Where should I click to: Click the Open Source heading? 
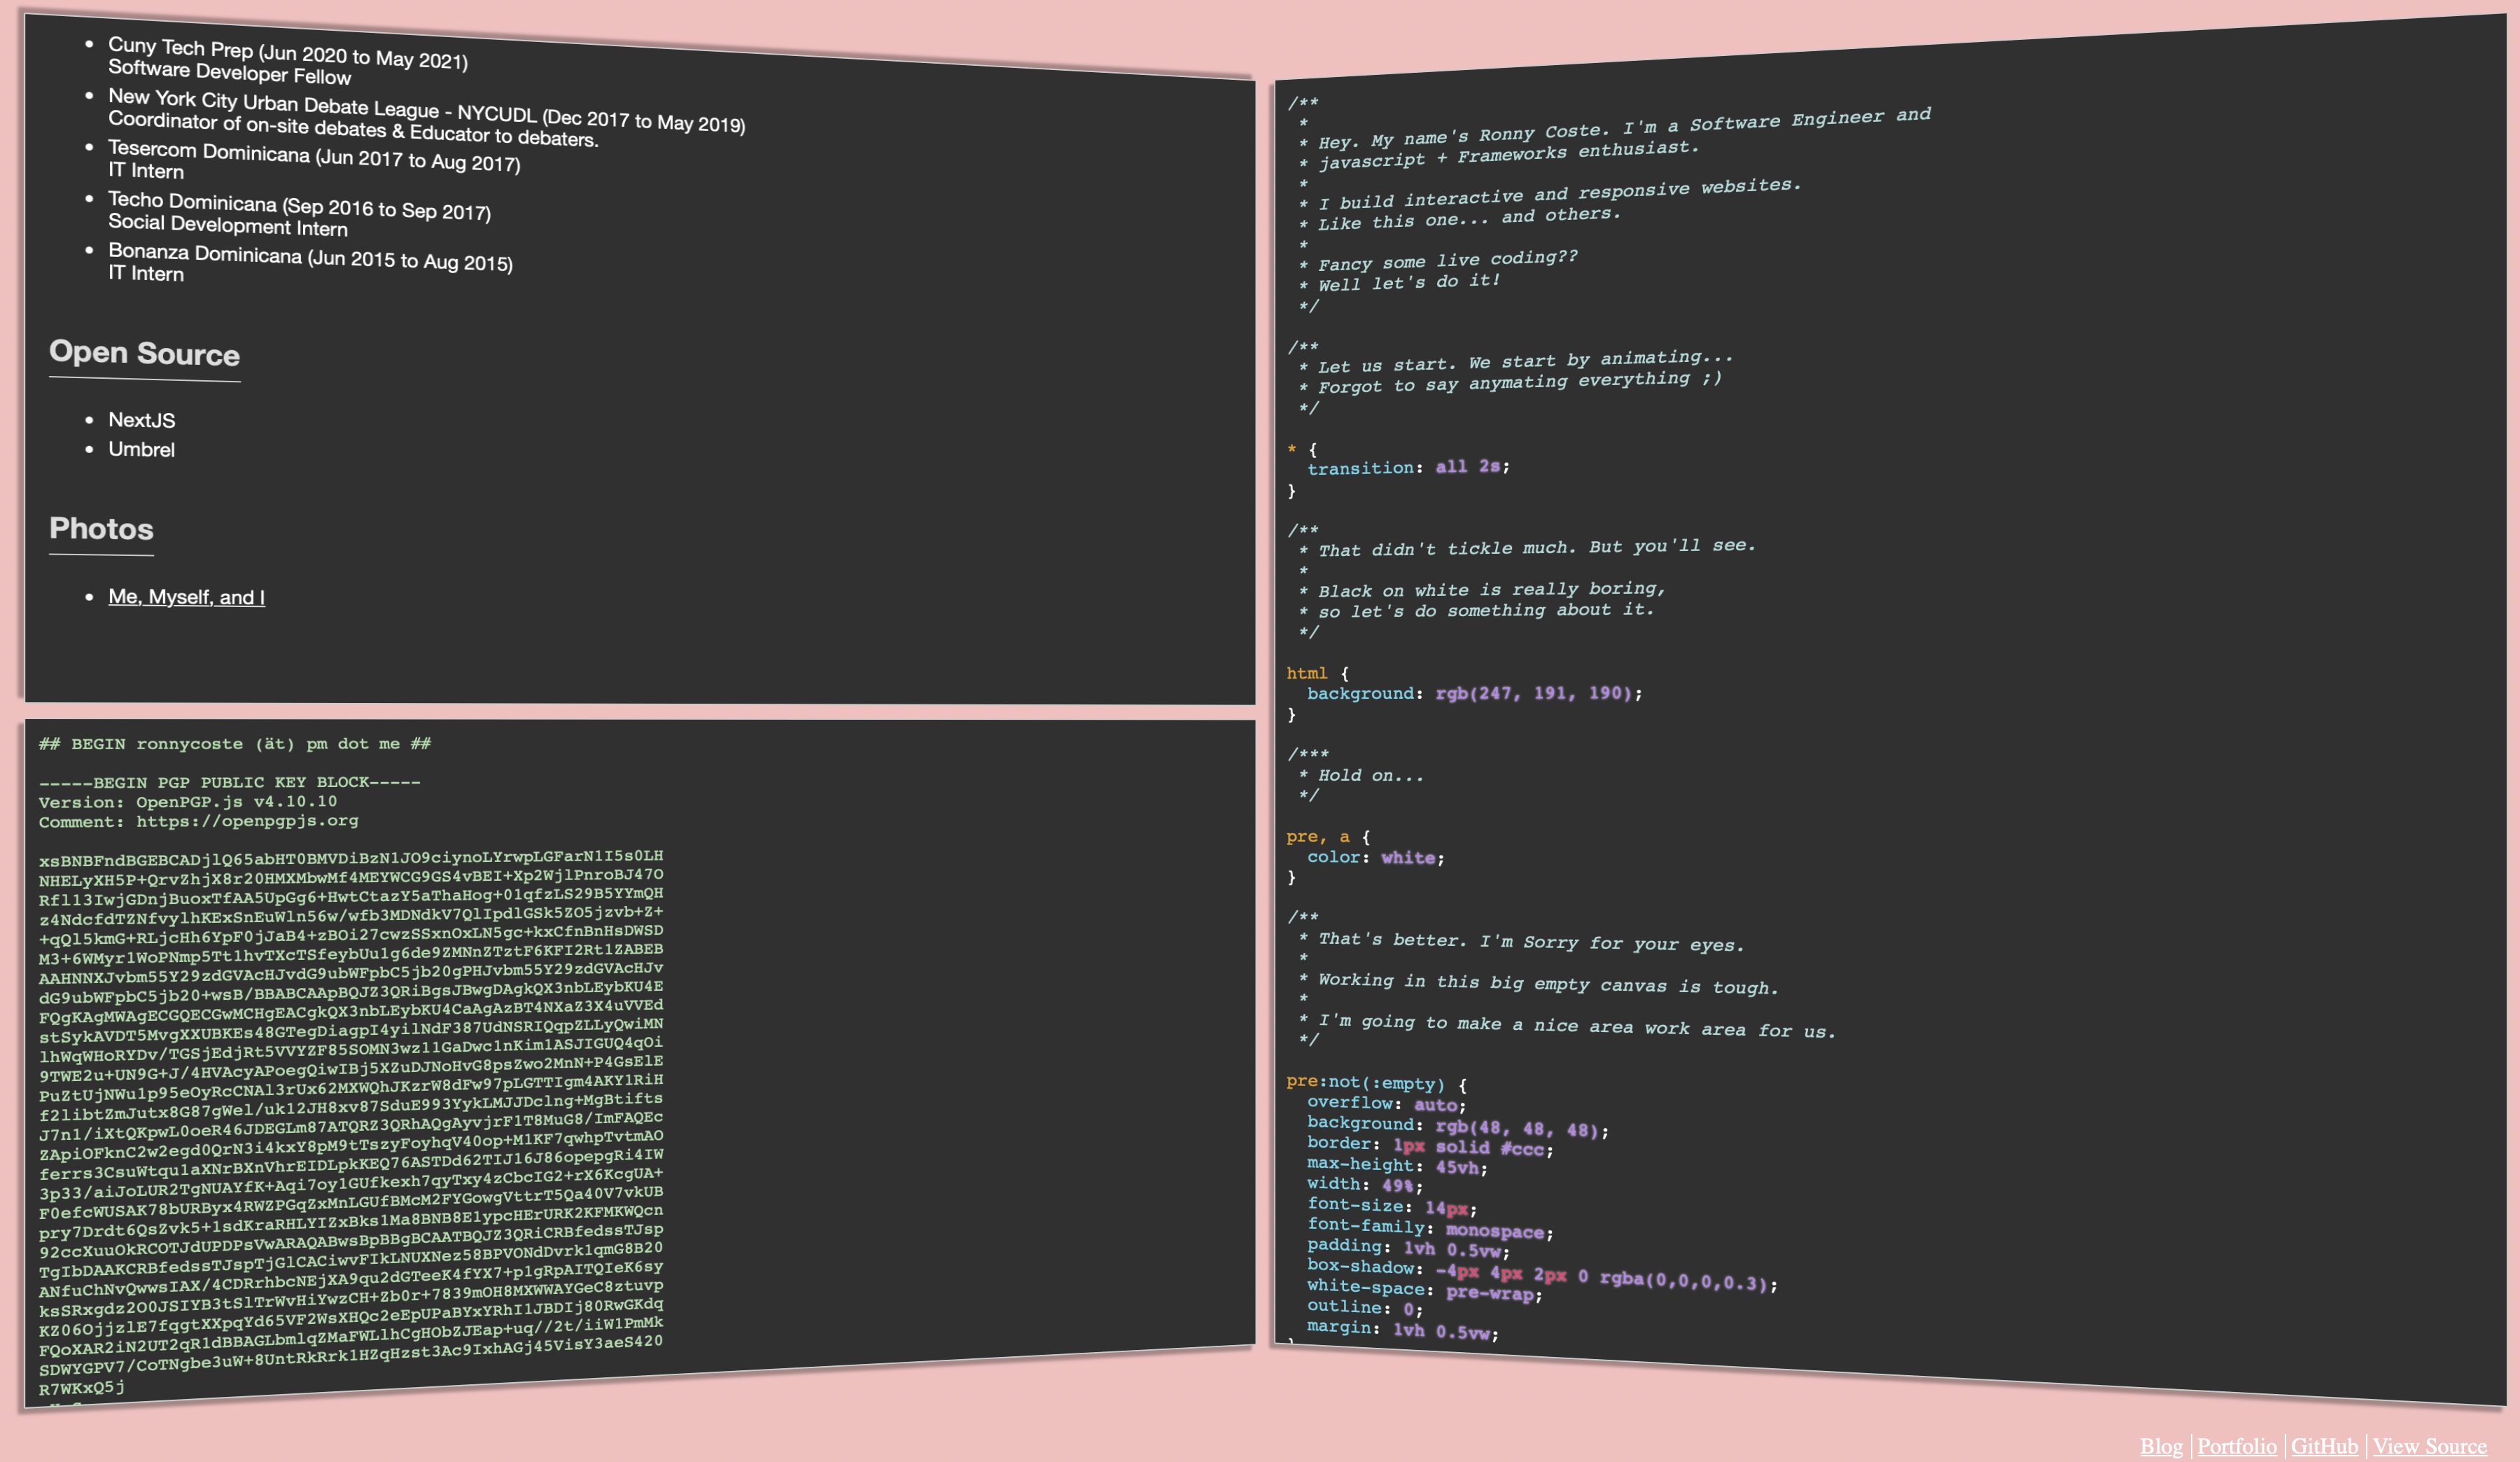click(x=144, y=353)
